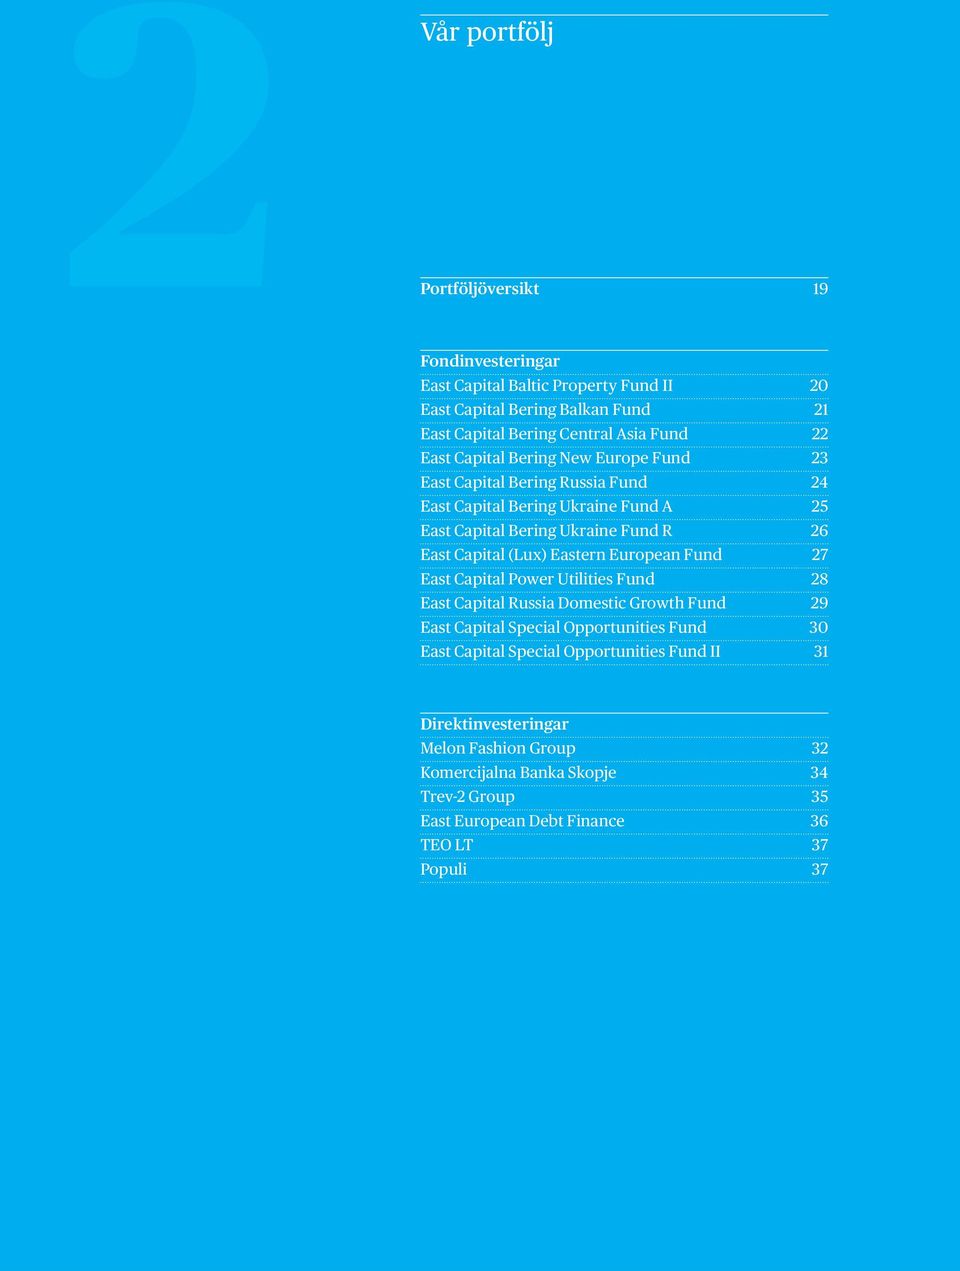Click page number 24 for Bering Russia Fund

coord(819,482)
